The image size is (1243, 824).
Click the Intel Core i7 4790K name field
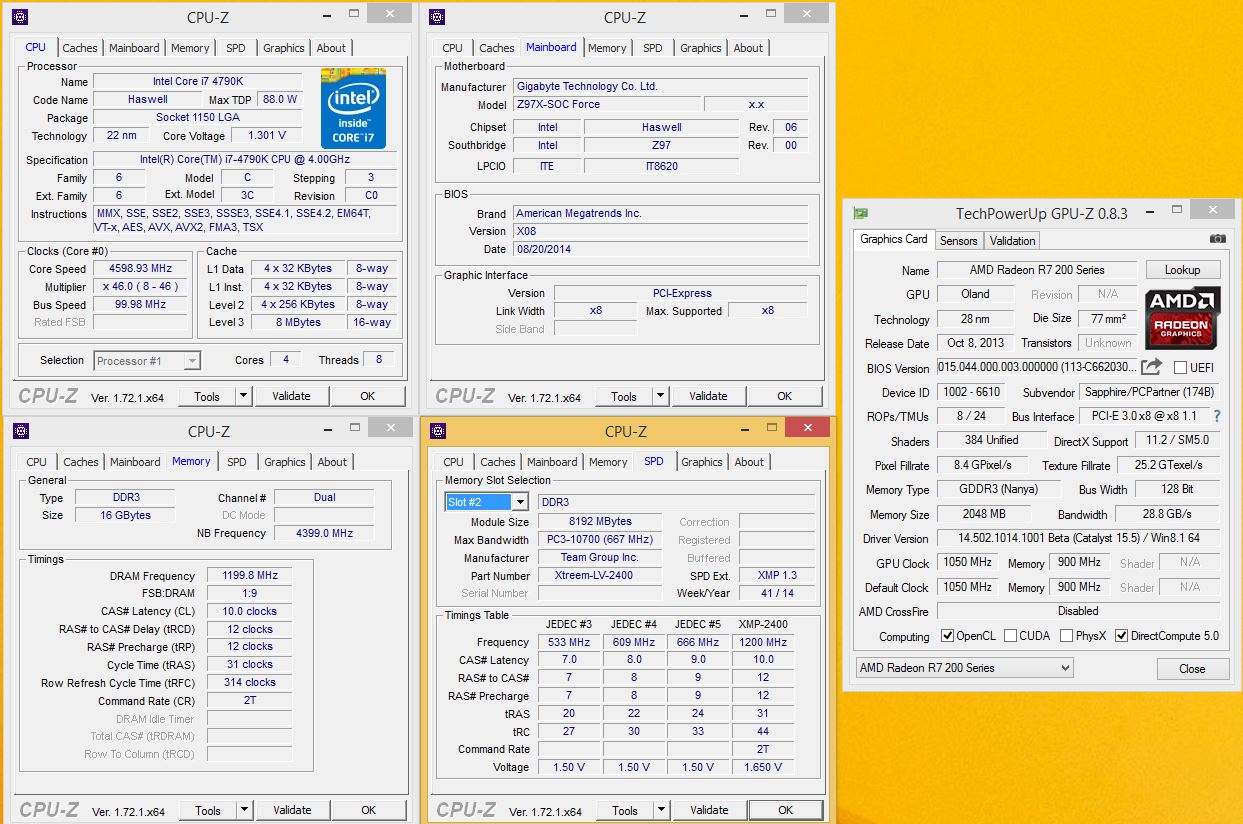(x=197, y=82)
